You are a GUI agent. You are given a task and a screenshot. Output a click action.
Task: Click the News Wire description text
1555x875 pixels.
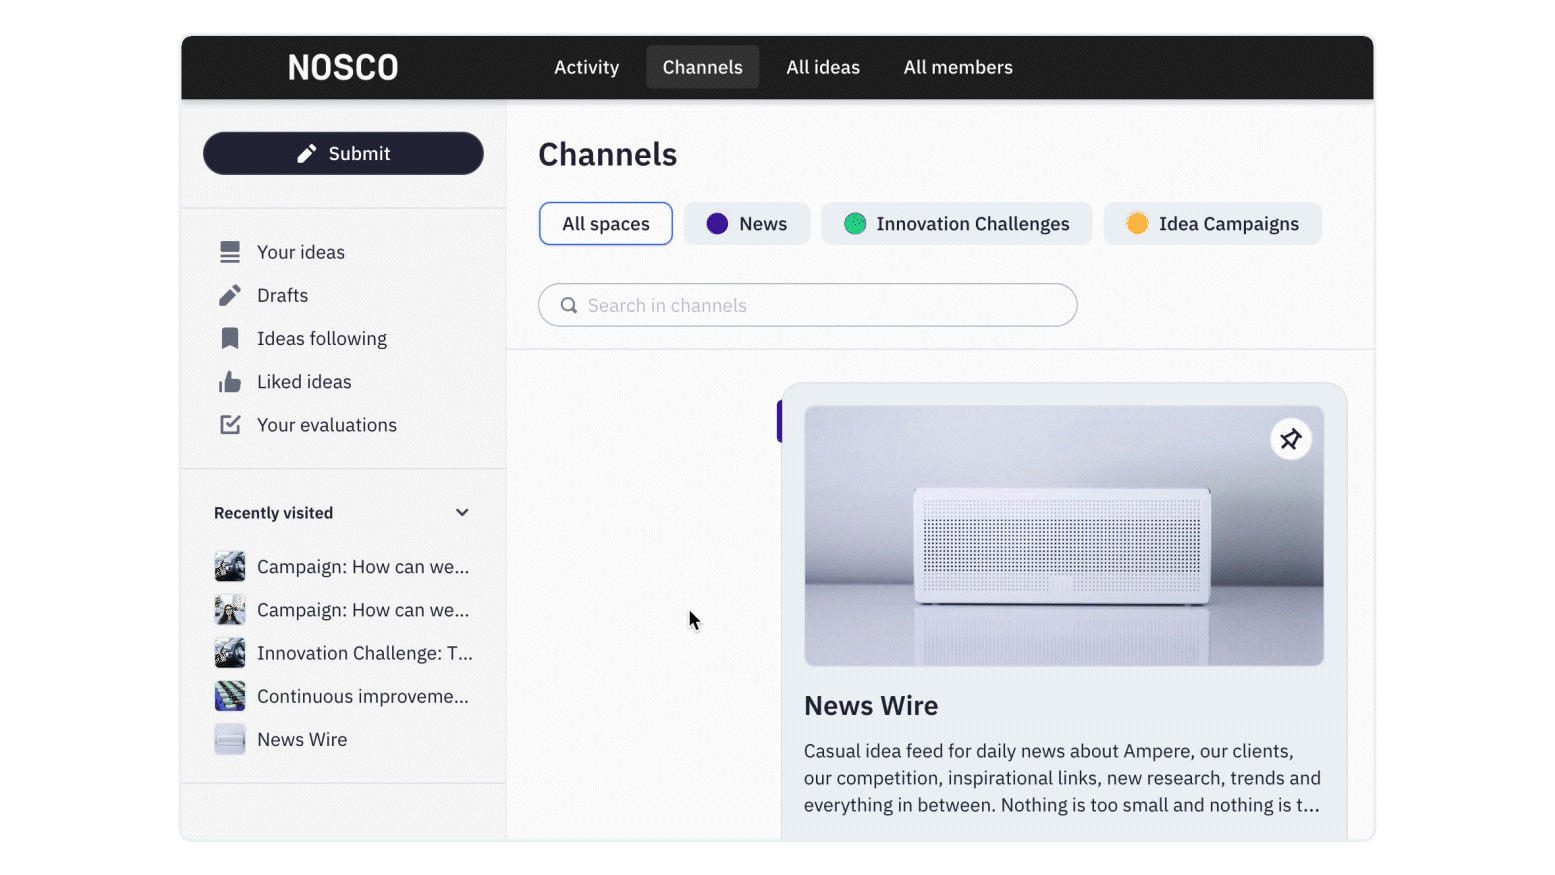[1062, 777]
